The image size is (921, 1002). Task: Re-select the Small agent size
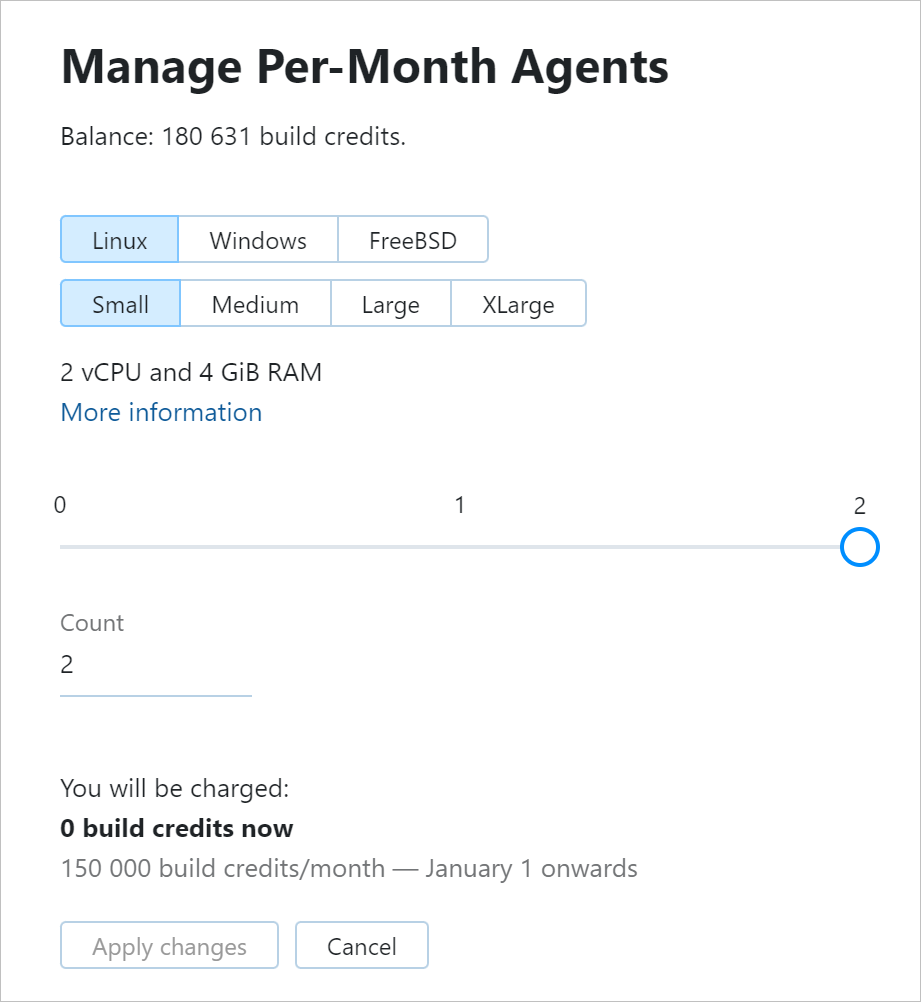point(120,303)
